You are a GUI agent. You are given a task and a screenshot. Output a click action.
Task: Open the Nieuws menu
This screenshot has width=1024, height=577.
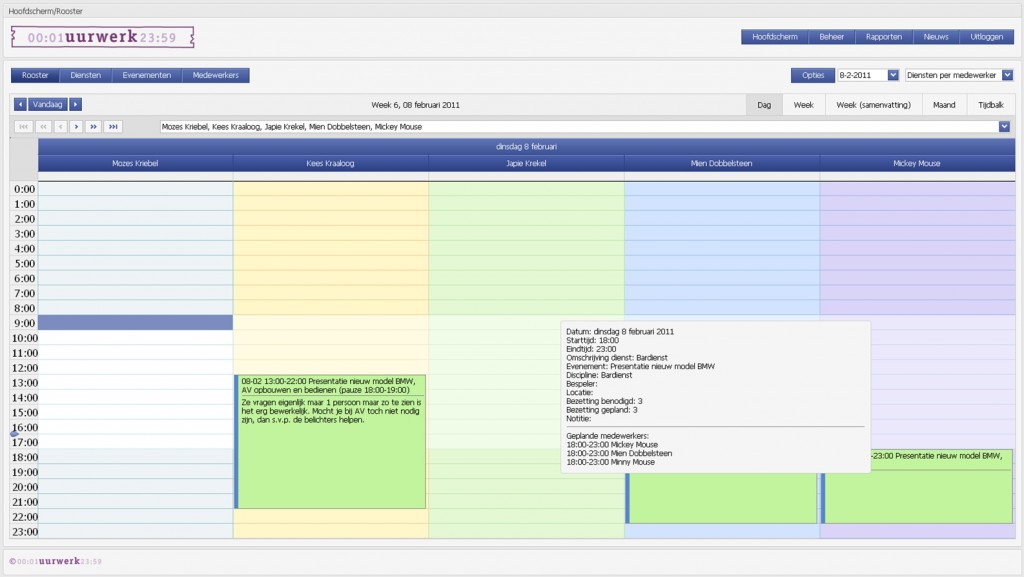coord(936,37)
